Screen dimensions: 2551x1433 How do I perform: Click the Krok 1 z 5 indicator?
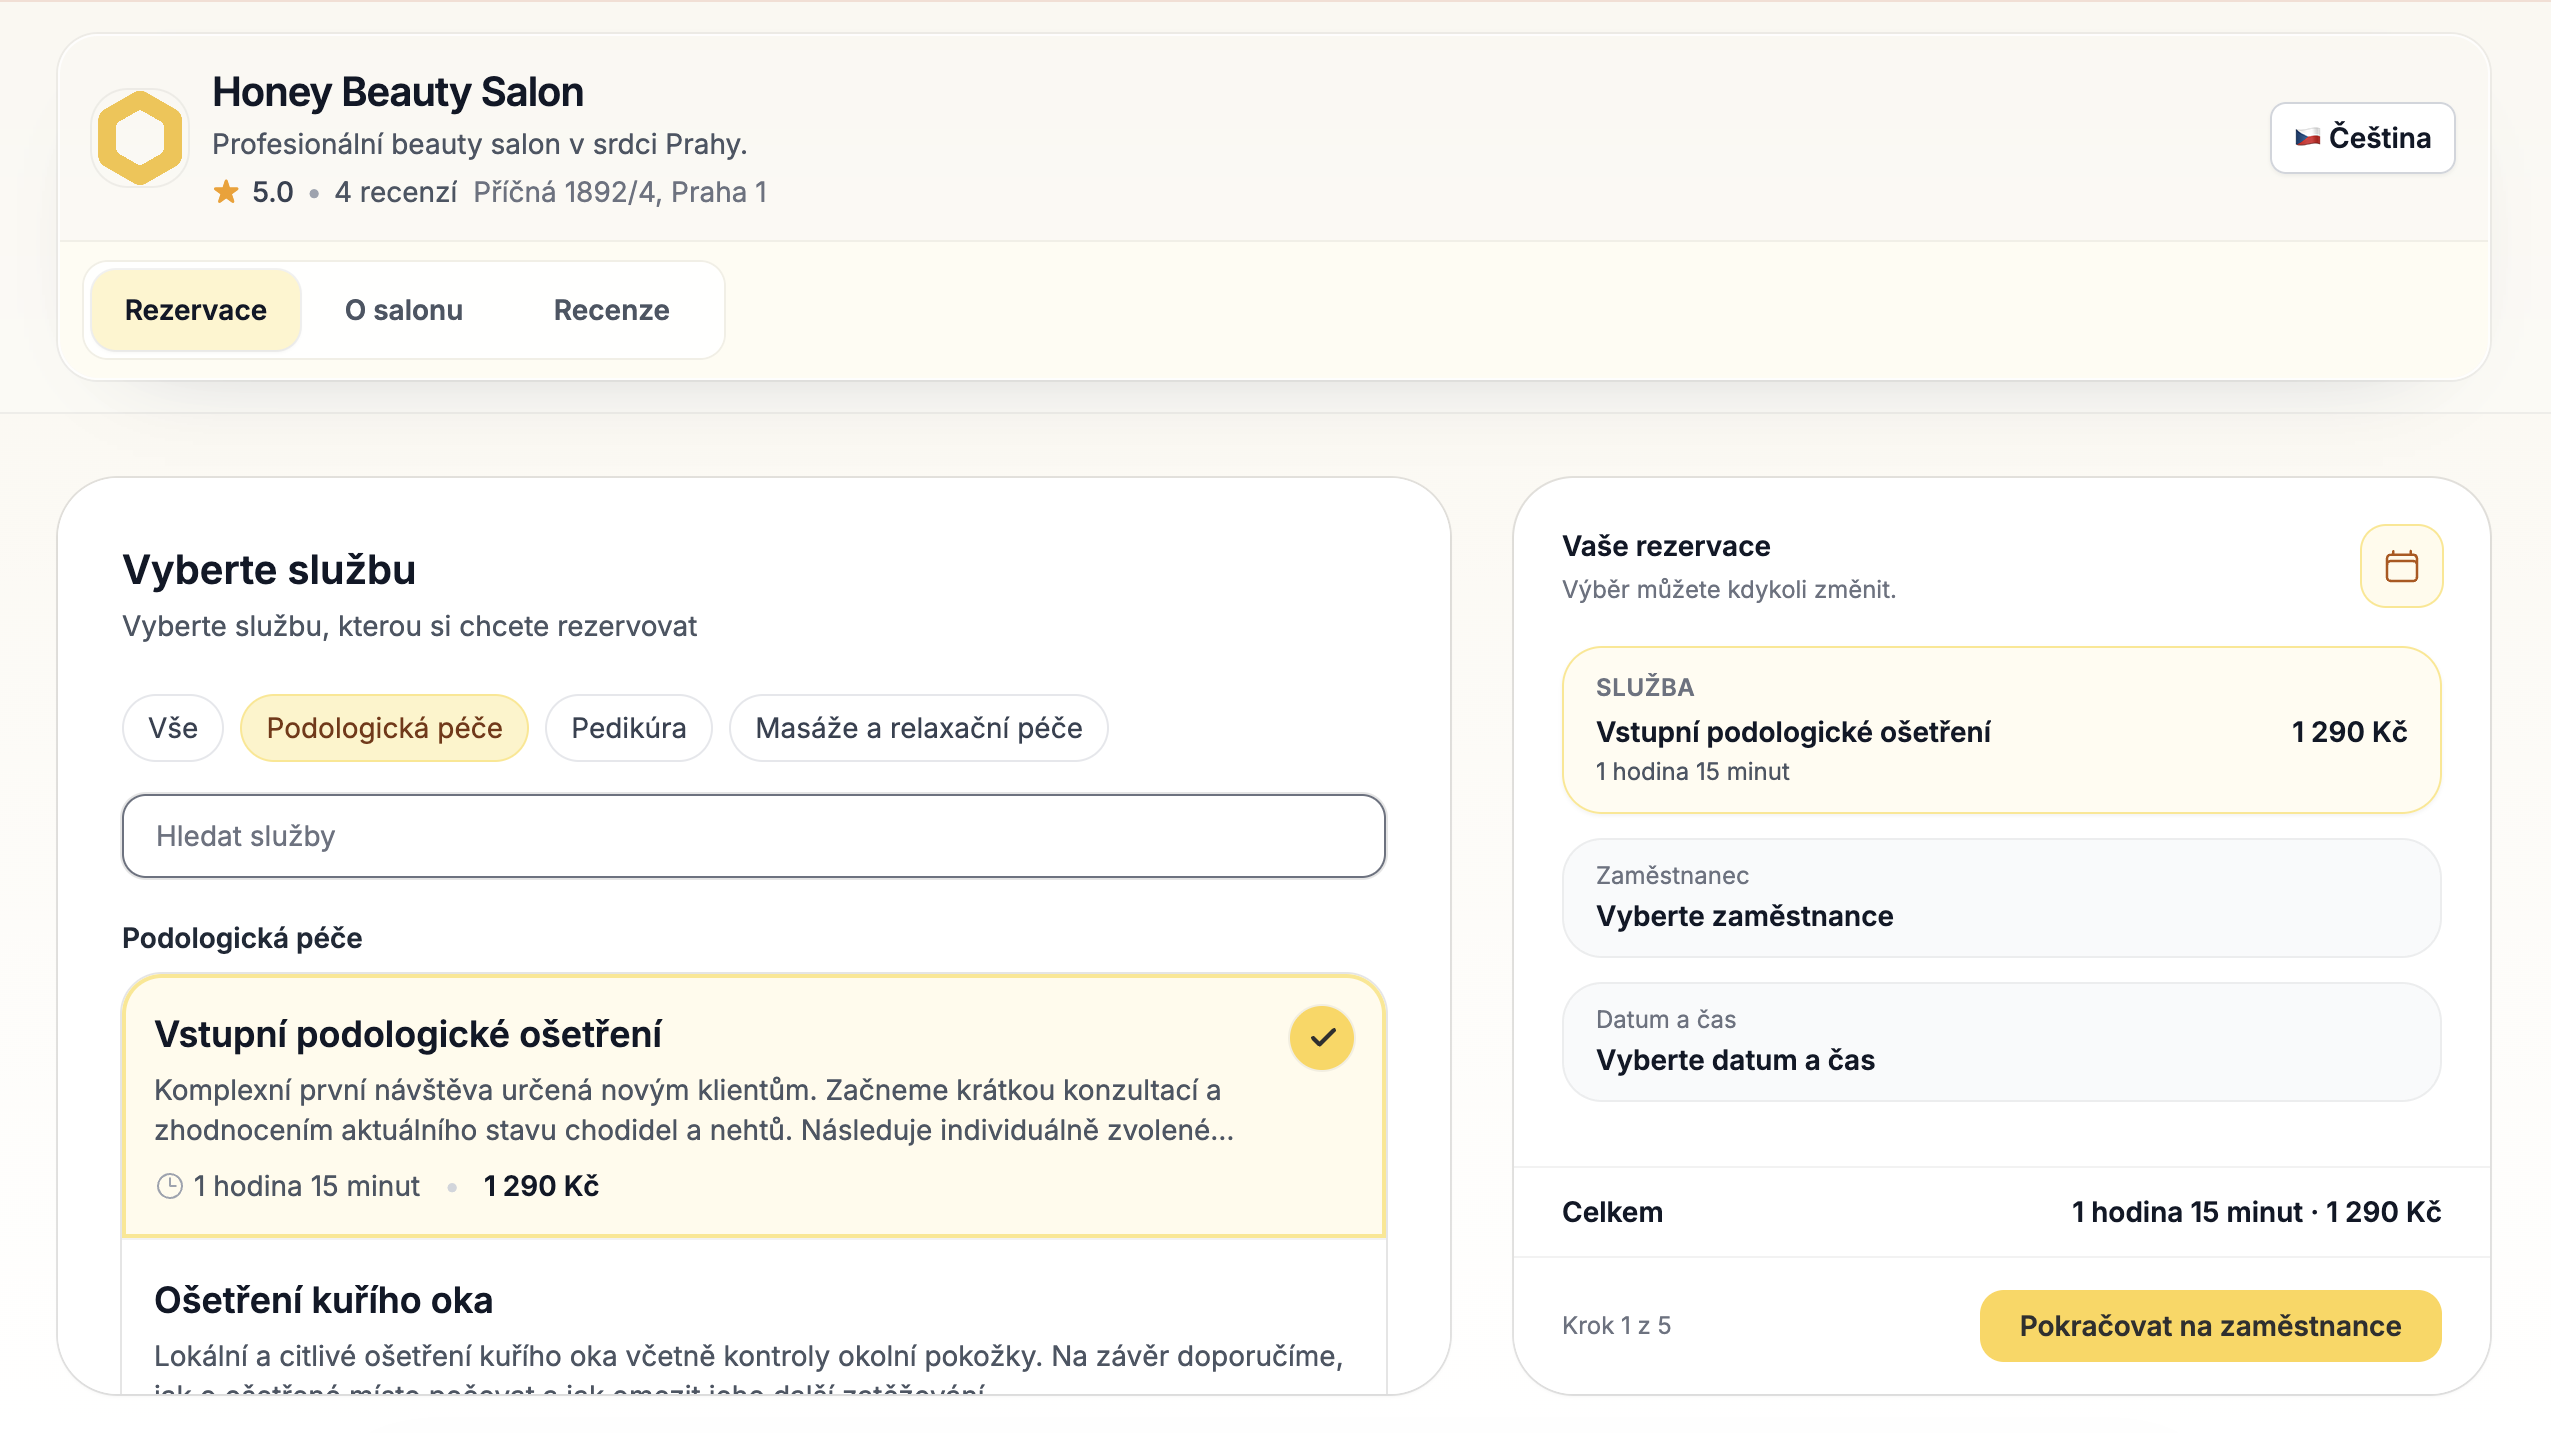coord(1616,1326)
